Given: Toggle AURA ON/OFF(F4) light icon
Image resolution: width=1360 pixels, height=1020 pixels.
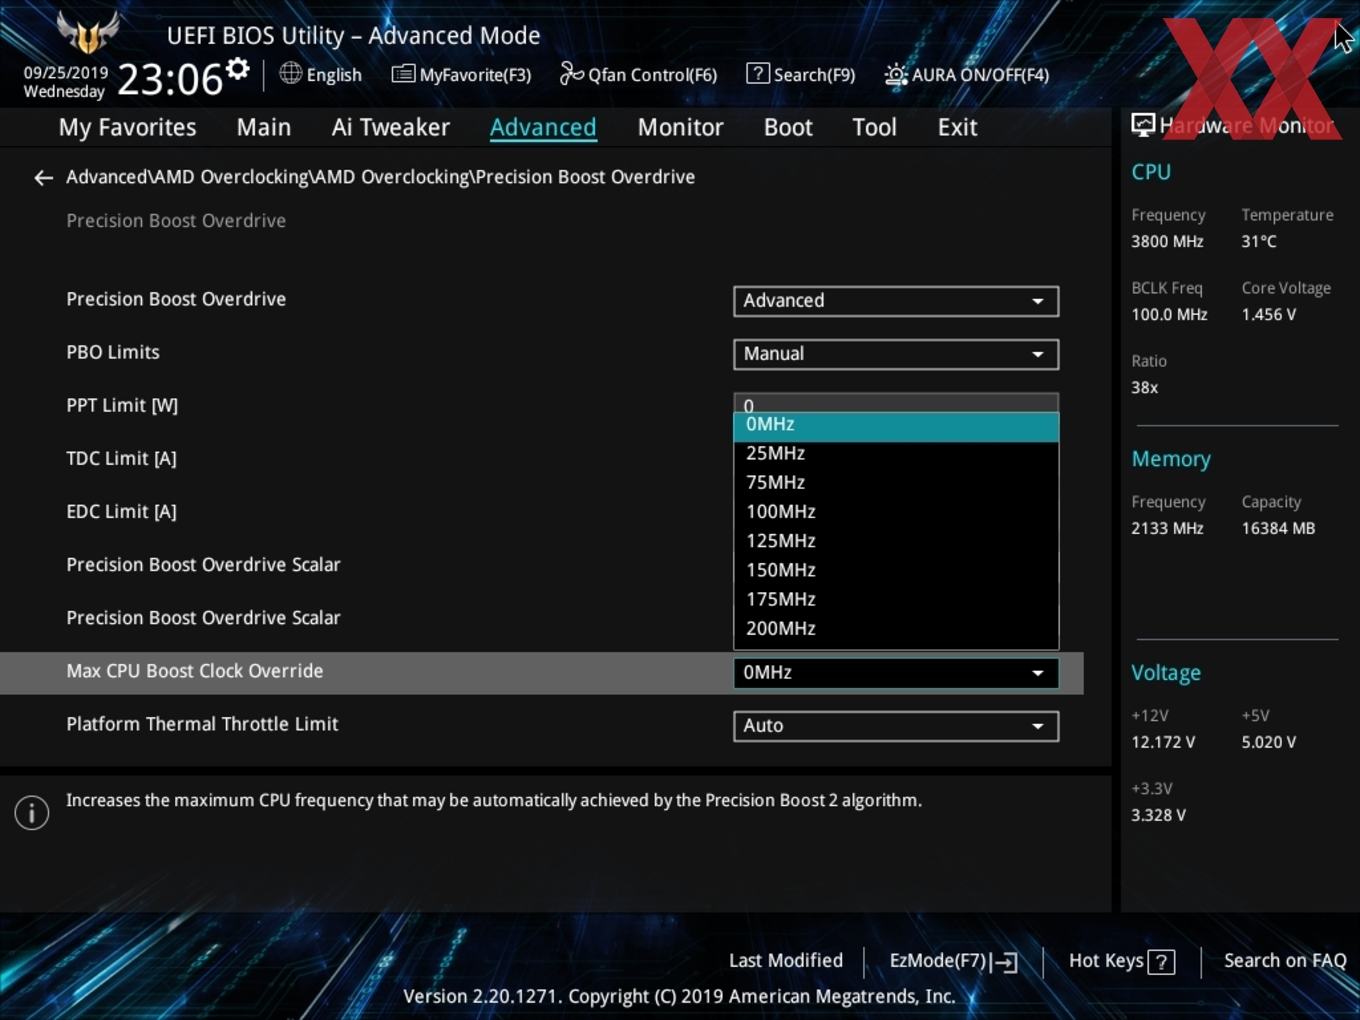Looking at the screenshot, I should (896, 74).
